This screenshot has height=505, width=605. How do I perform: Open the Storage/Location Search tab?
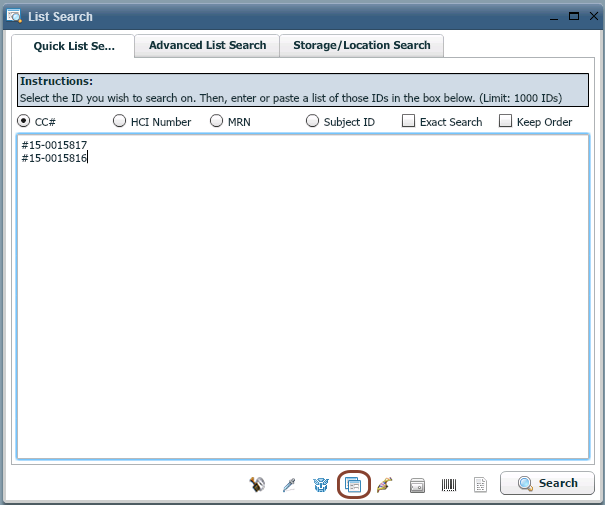point(362,45)
